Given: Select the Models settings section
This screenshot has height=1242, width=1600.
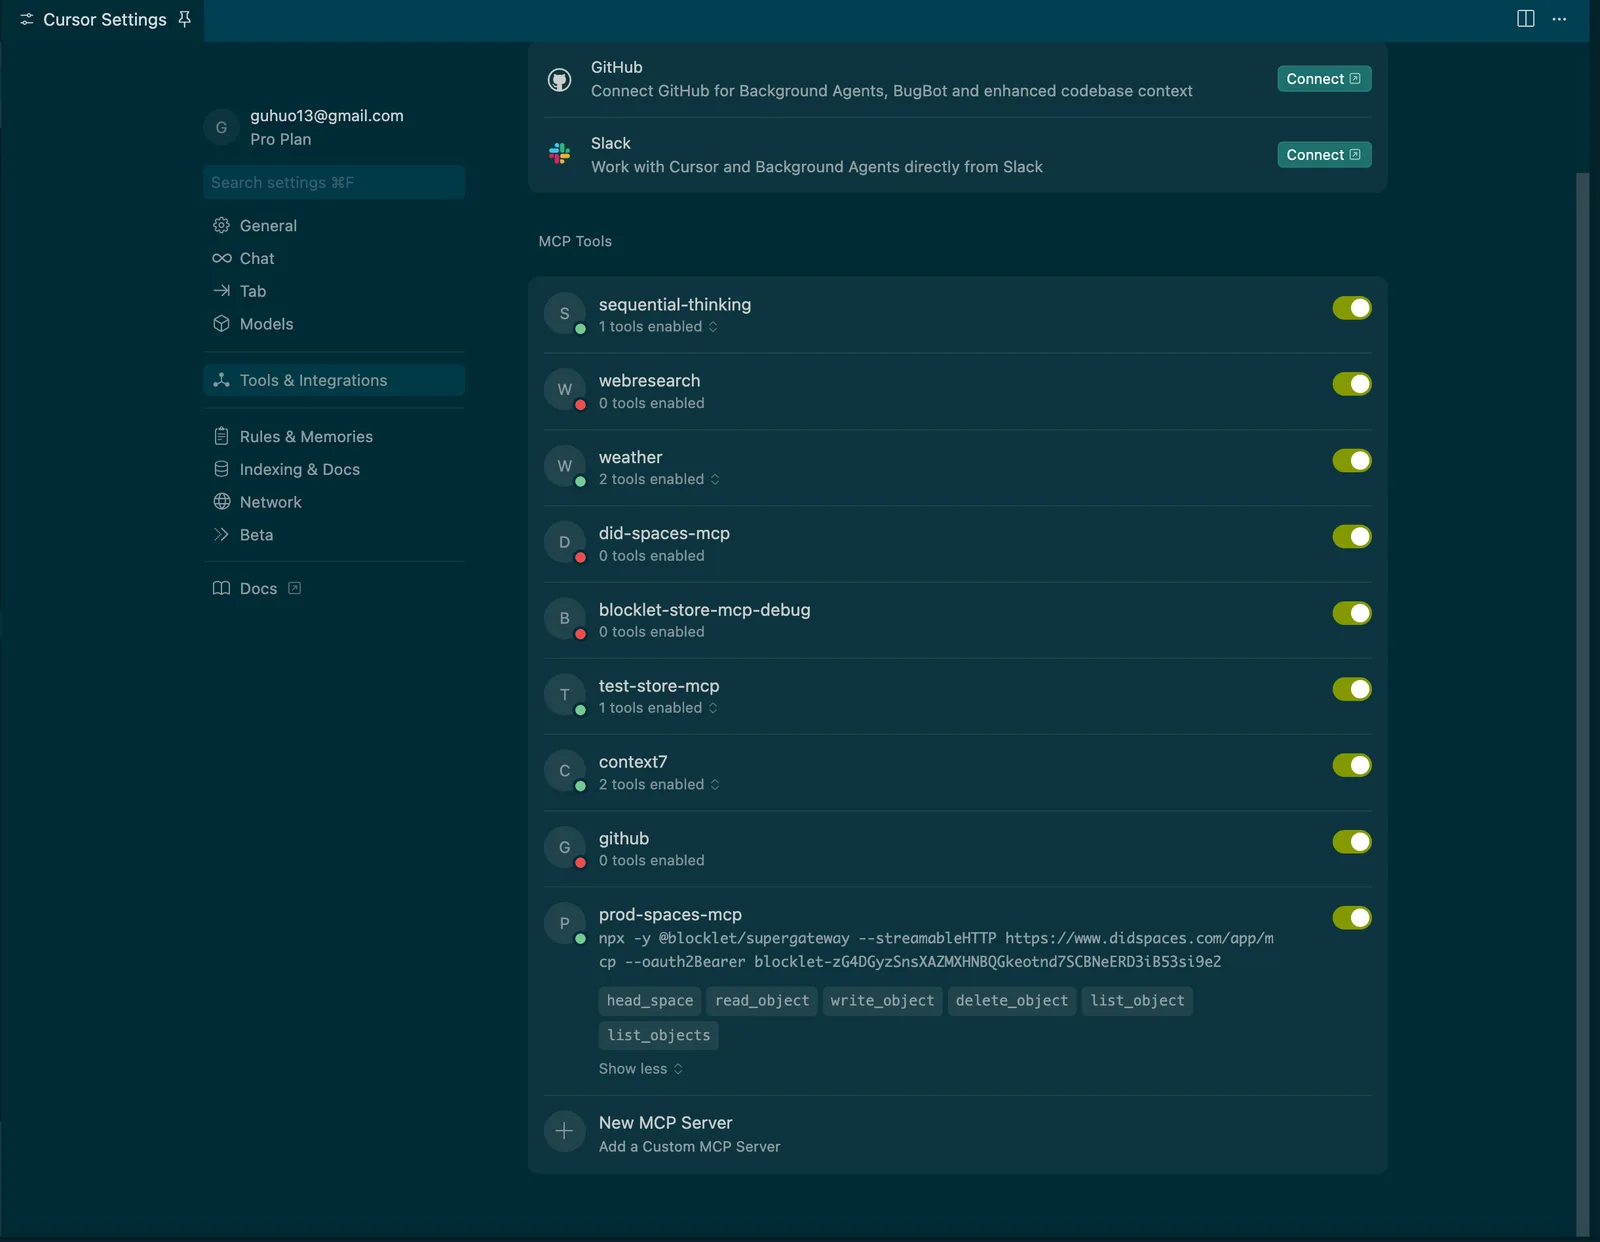Looking at the screenshot, I should coord(334,324).
